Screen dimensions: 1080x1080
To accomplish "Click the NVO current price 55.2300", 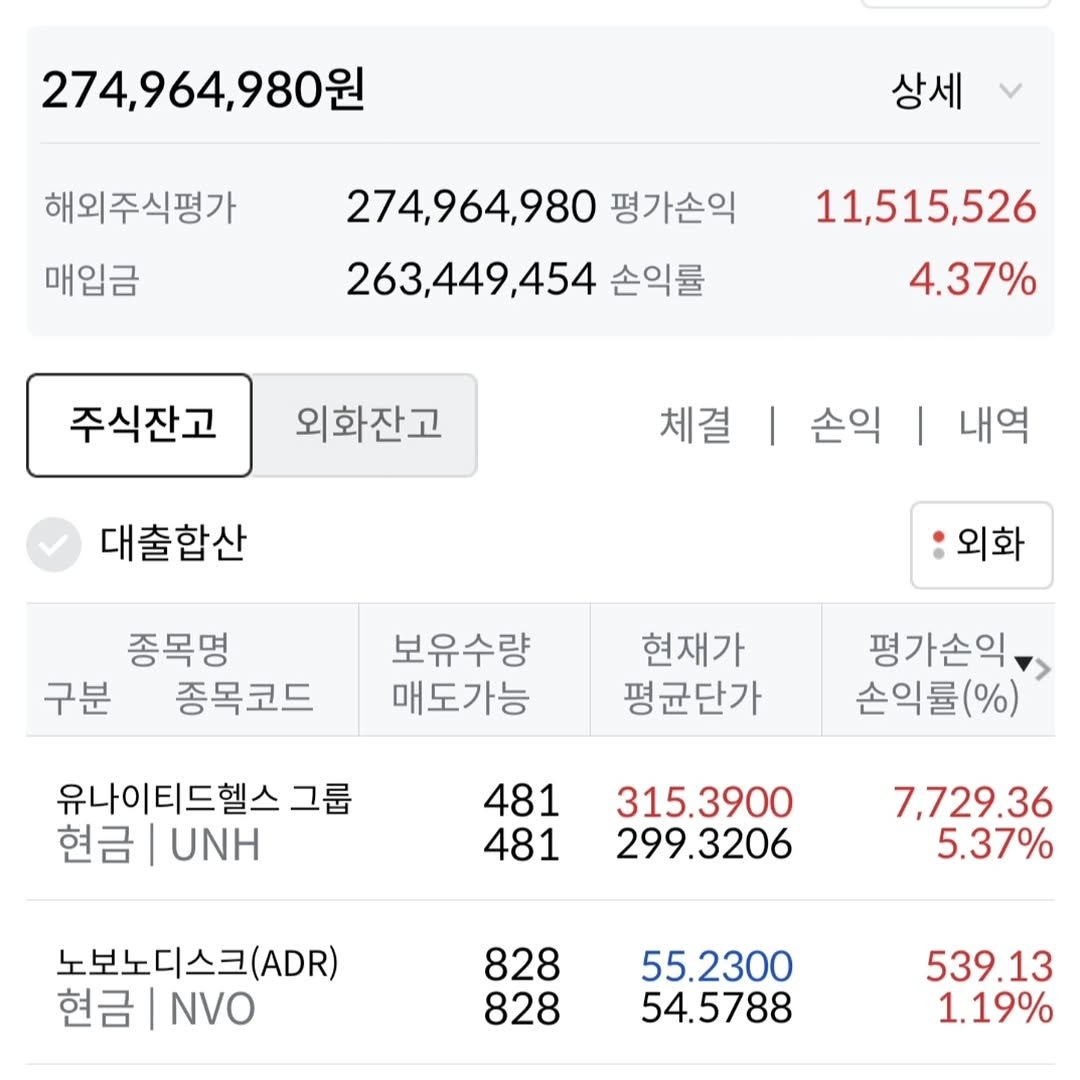I will click(716, 966).
